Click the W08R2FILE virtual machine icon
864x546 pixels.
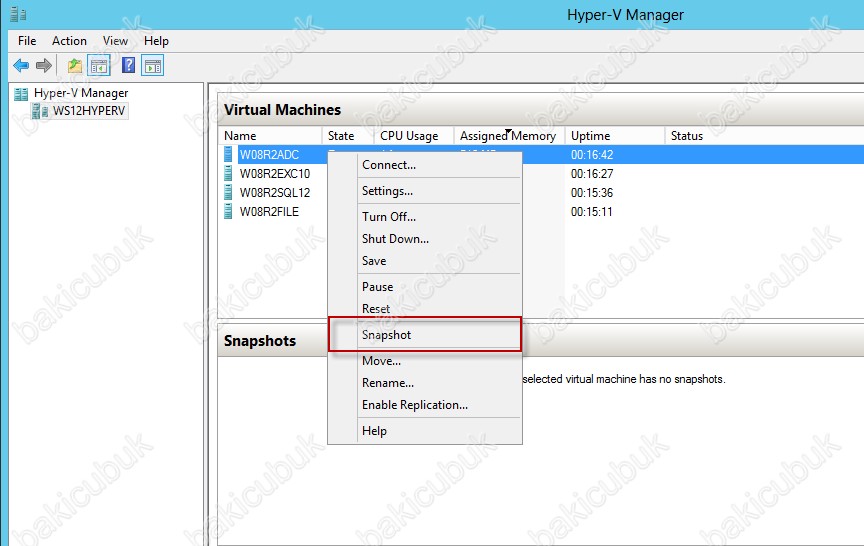(228, 212)
